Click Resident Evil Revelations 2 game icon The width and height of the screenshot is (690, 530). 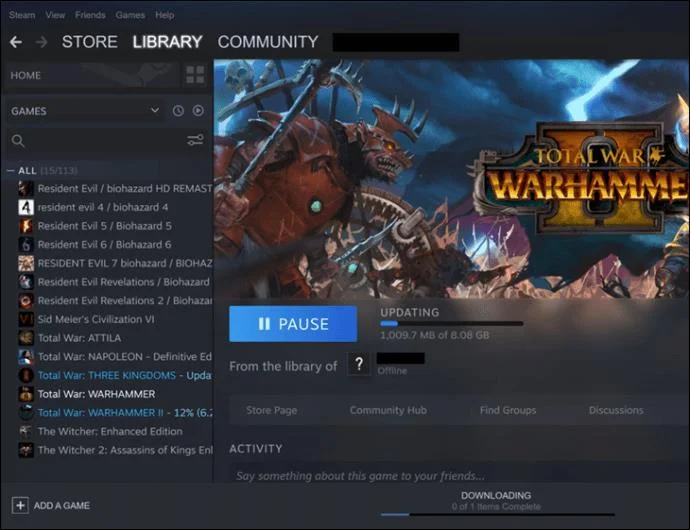point(26,301)
